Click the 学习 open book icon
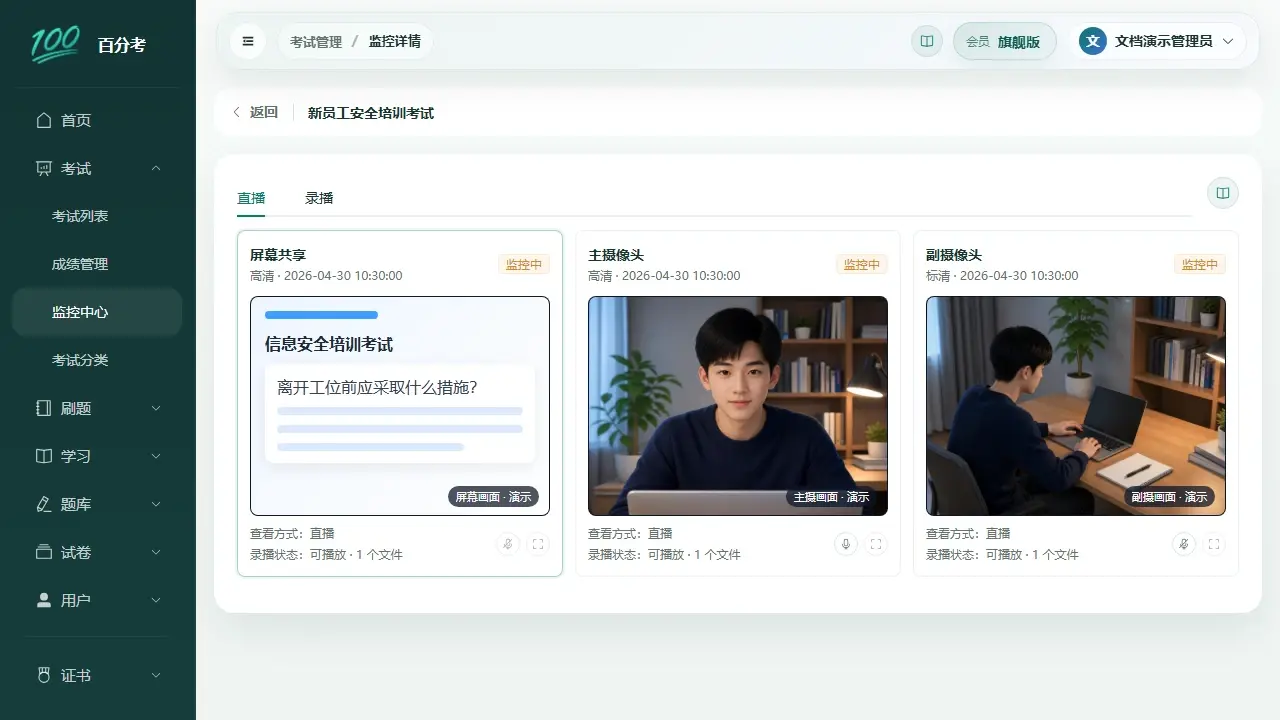Viewport: 1280px width, 720px height. click(43, 456)
